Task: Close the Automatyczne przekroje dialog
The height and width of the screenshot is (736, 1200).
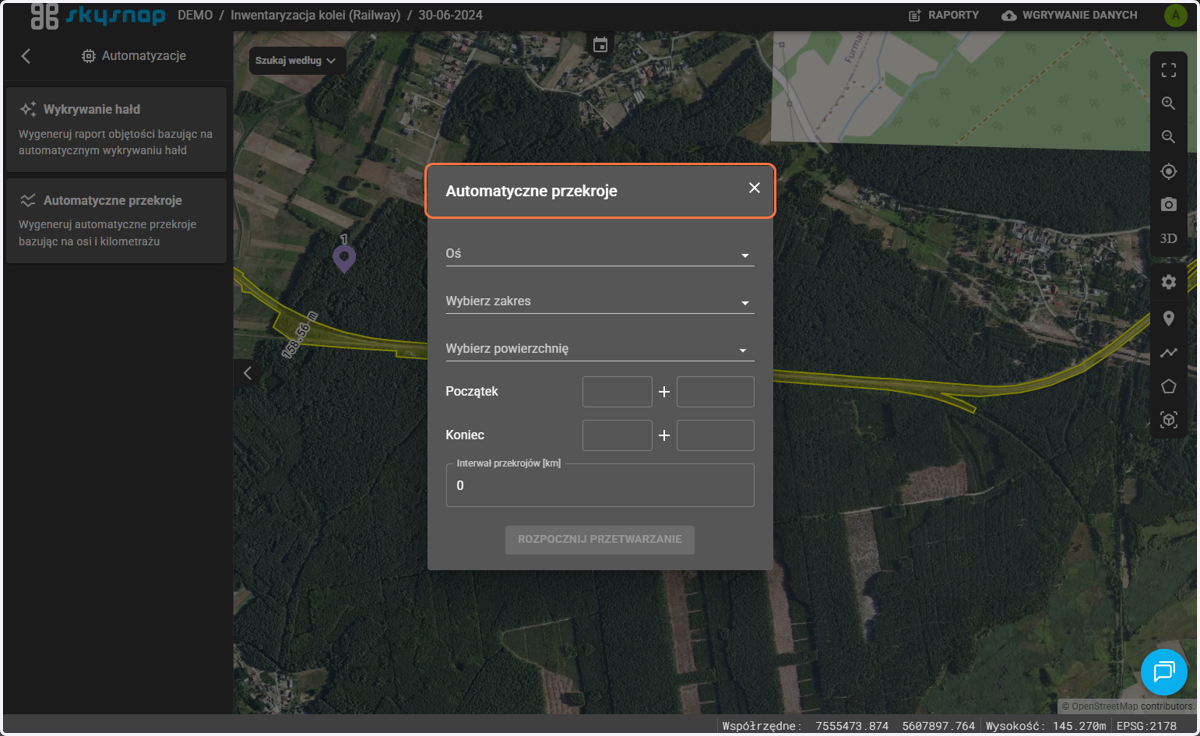Action: coord(754,188)
